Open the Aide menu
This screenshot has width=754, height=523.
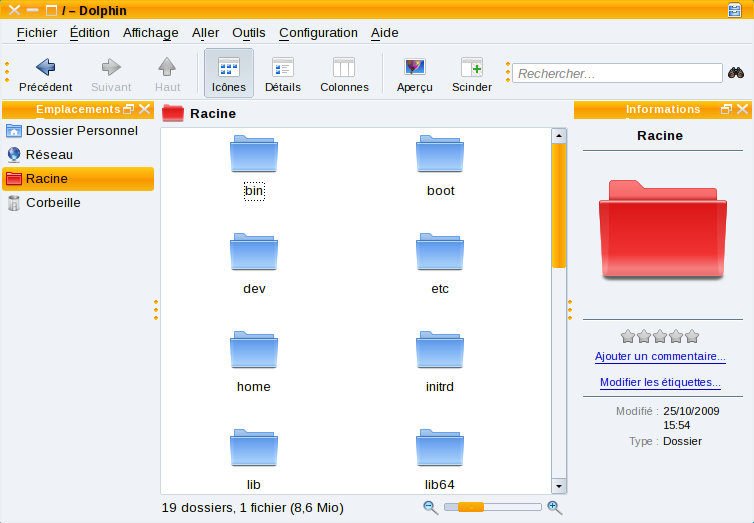tap(385, 33)
